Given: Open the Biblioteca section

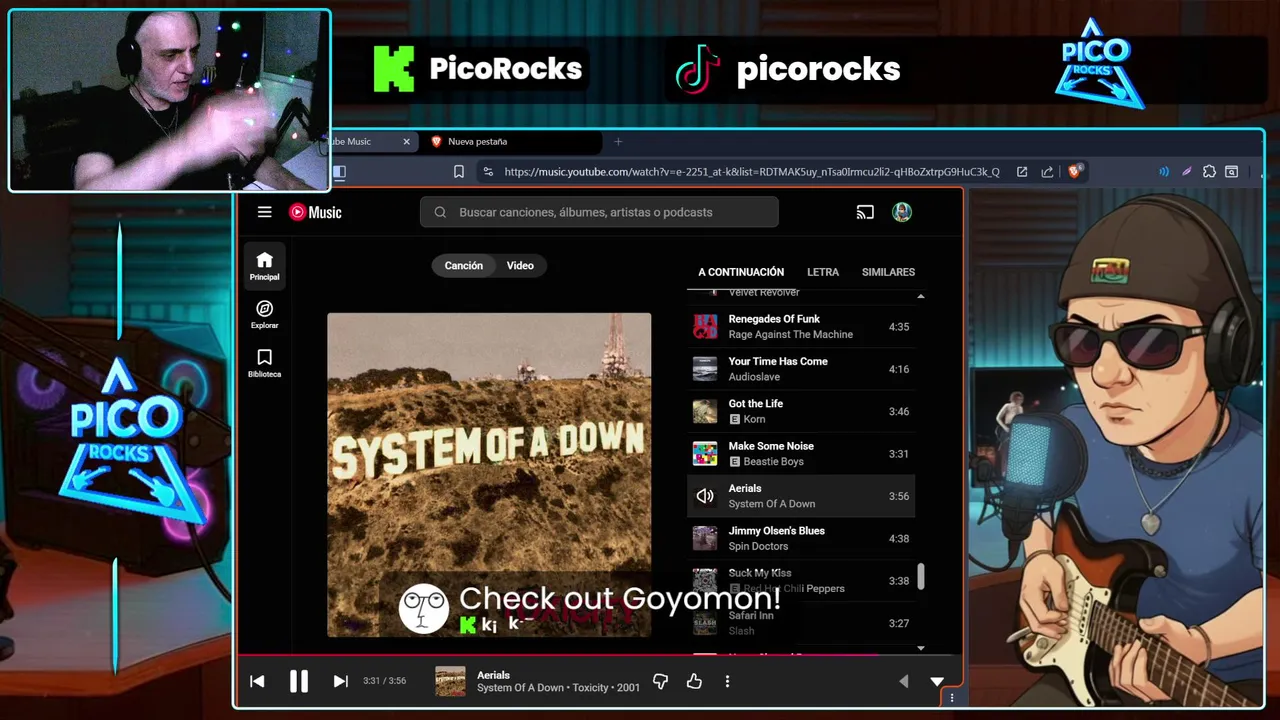Looking at the screenshot, I should (265, 363).
